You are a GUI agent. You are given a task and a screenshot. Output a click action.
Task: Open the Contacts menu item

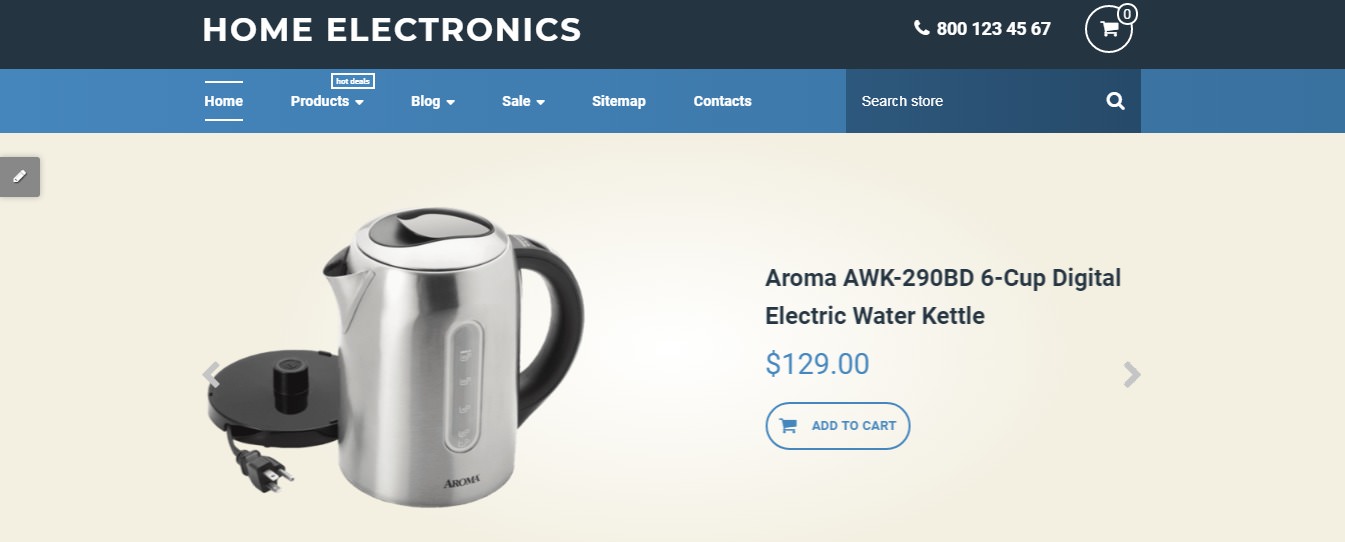[723, 101]
